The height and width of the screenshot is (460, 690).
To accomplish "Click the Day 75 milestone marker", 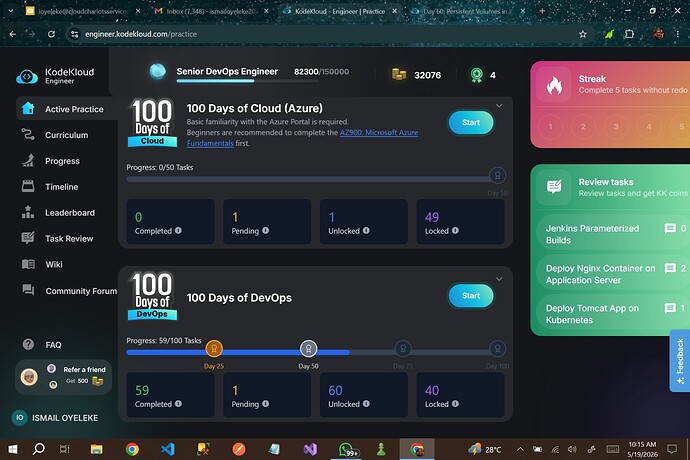I will [x=403, y=349].
